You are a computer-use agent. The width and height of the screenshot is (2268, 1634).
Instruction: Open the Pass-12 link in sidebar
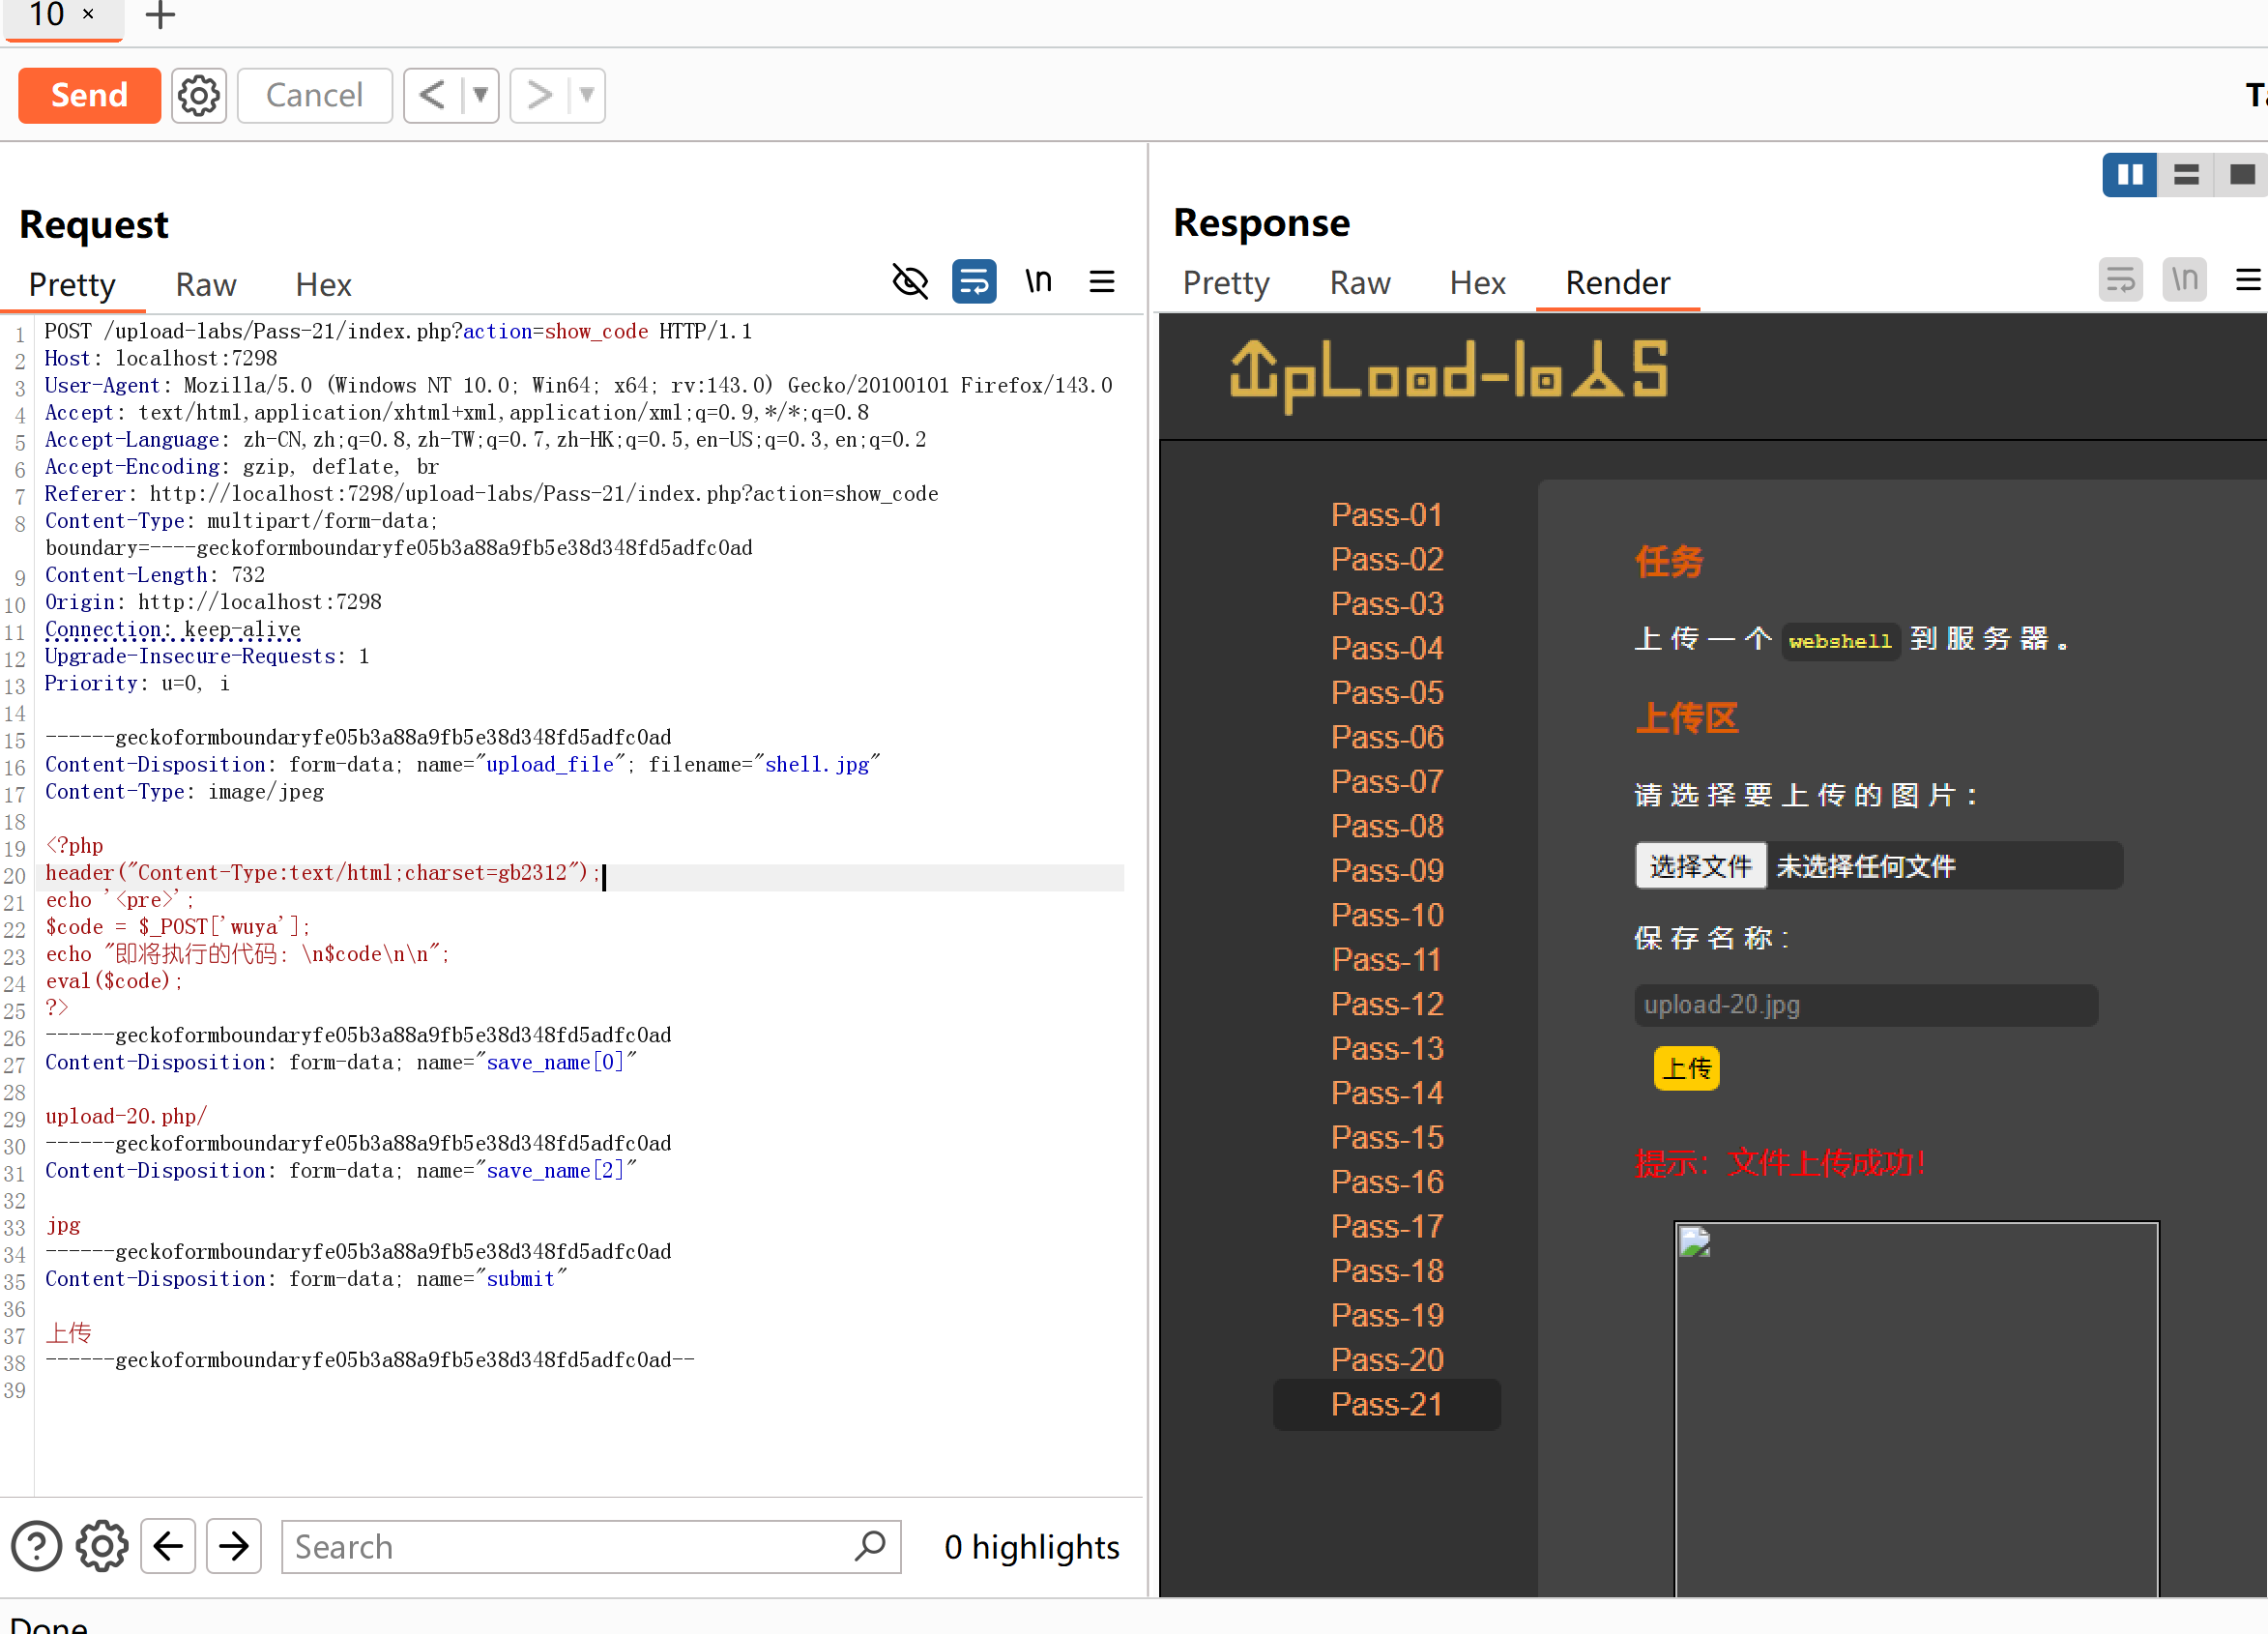(1387, 1003)
